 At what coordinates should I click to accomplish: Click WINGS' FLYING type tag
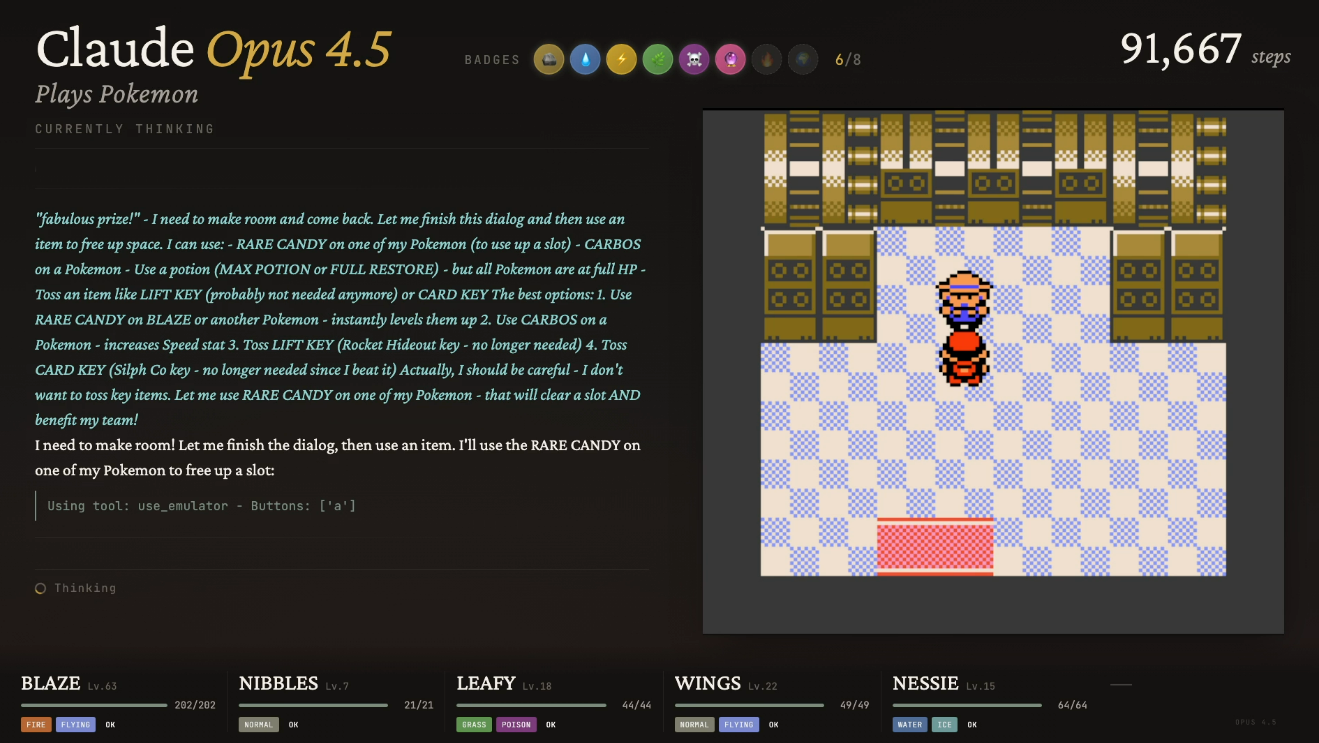pos(739,725)
